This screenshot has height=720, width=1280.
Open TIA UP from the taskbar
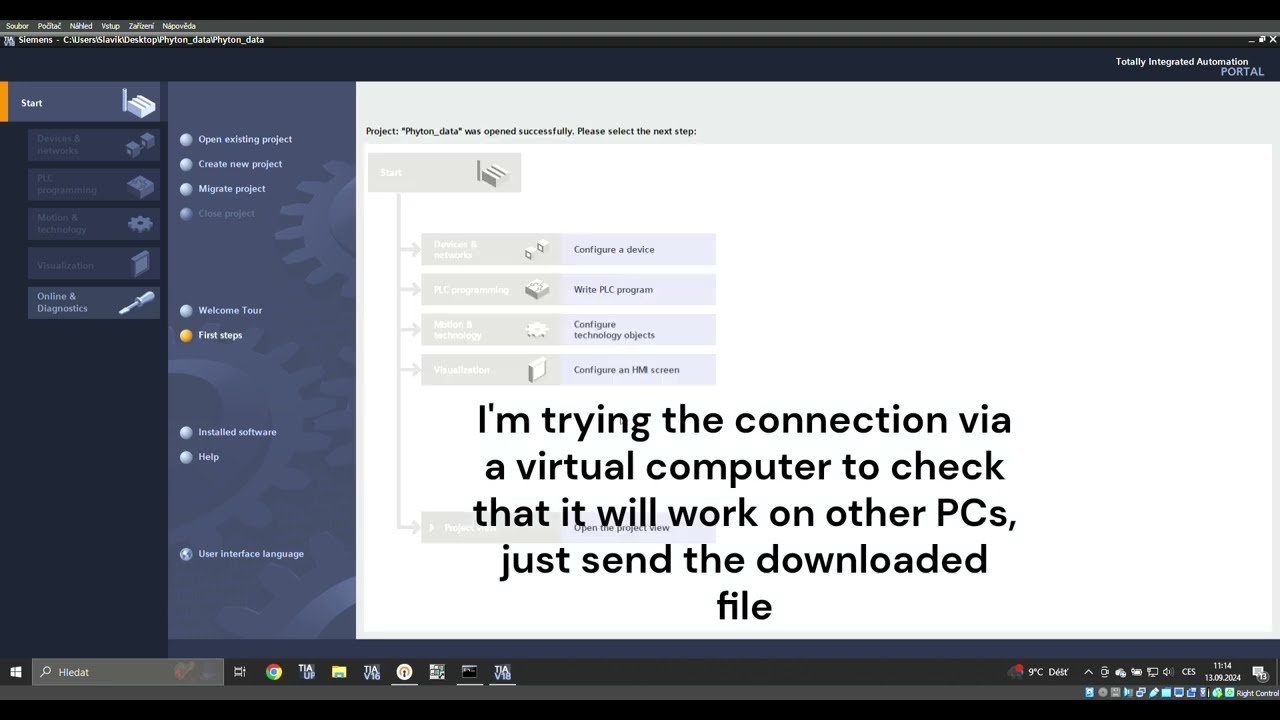pyautogui.click(x=306, y=672)
